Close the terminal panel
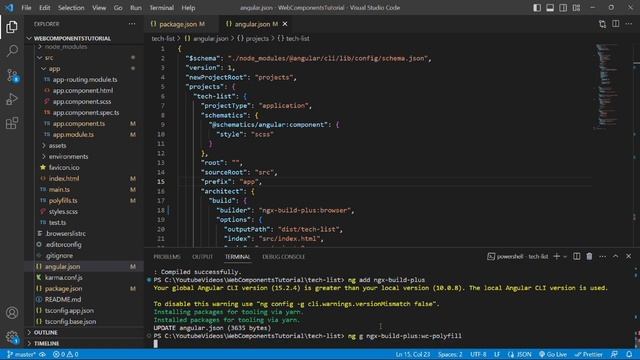The height and width of the screenshot is (360, 640). pyautogui.click(x=629, y=256)
